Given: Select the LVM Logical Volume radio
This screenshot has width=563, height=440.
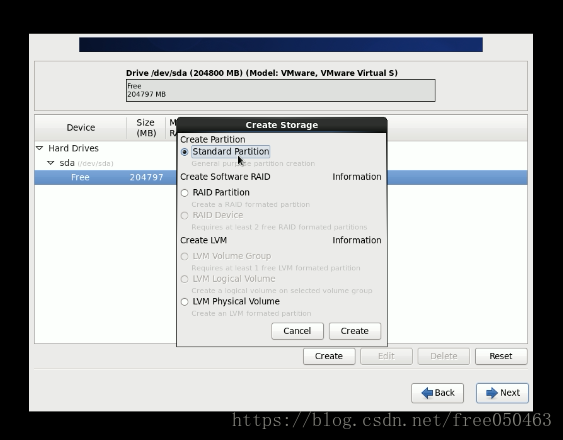Looking at the screenshot, I should coord(185,279).
